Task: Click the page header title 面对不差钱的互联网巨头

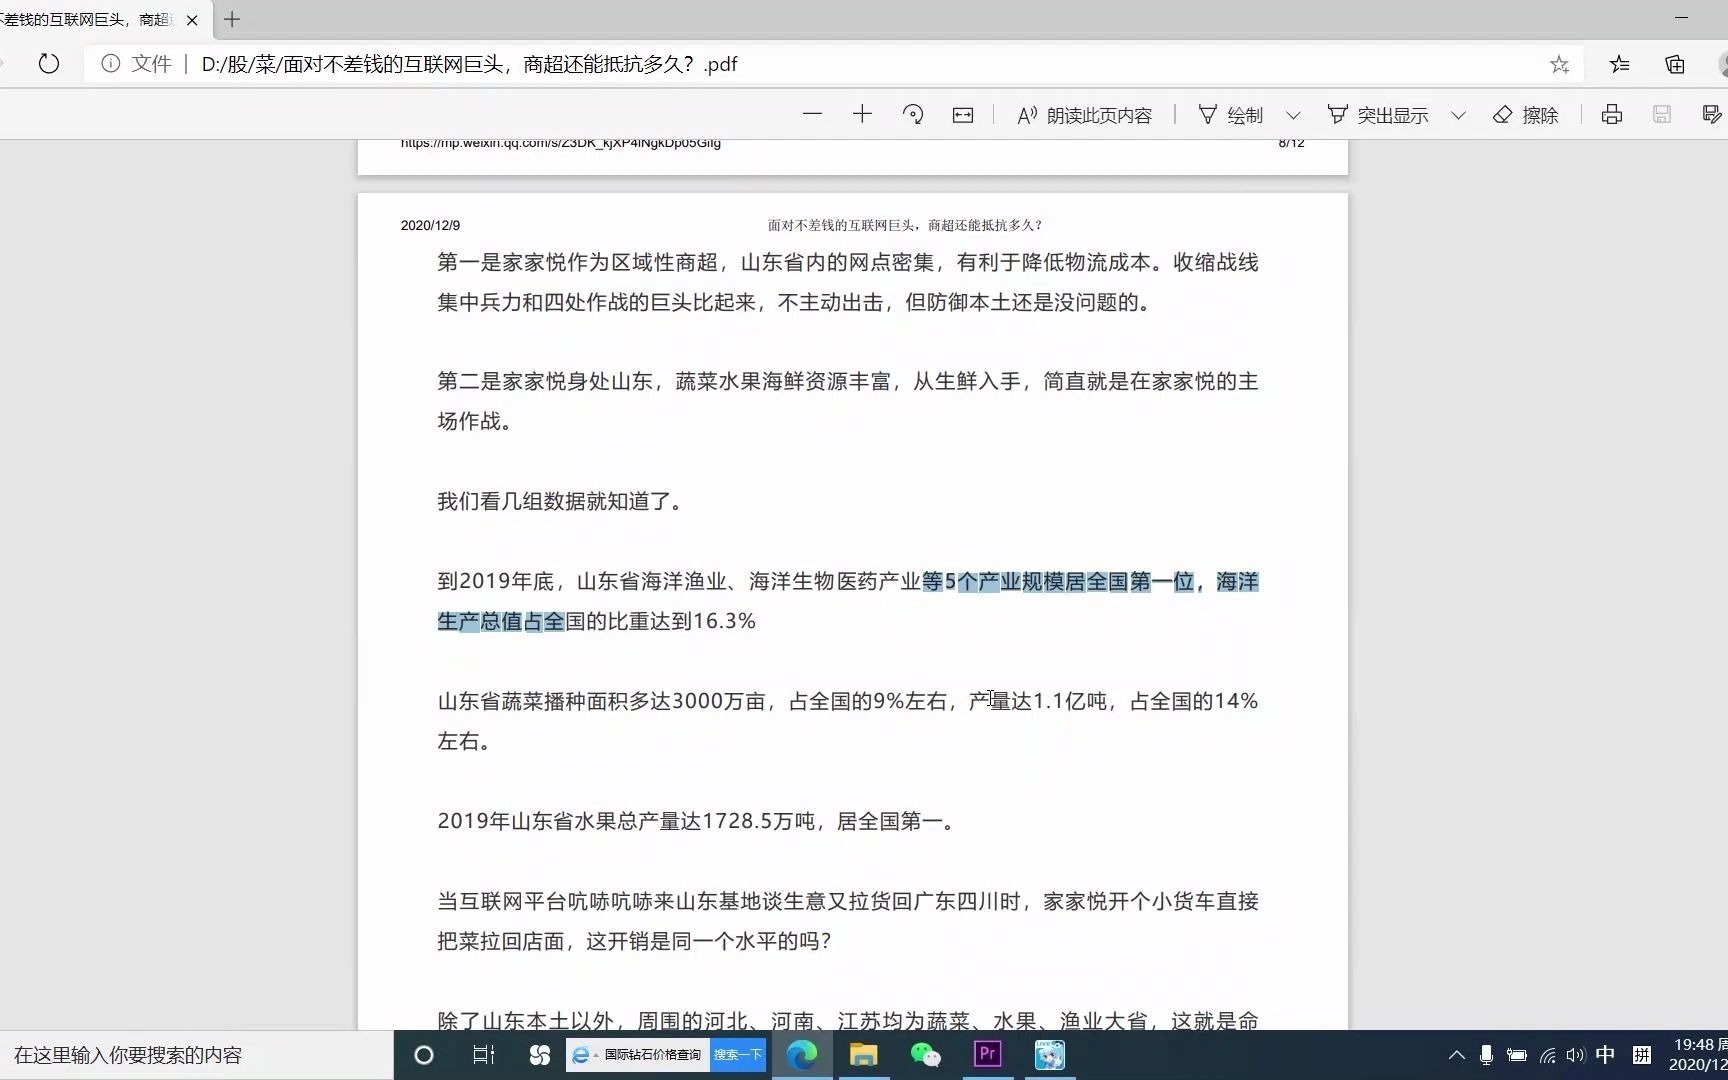Action: (904, 225)
